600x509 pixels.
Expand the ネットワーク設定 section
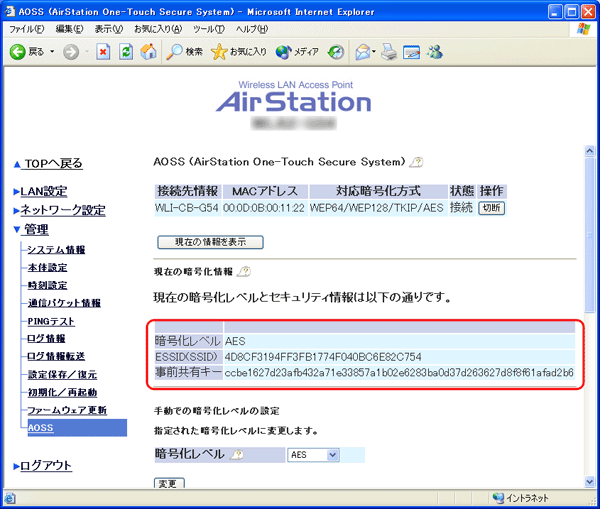pos(63,210)
